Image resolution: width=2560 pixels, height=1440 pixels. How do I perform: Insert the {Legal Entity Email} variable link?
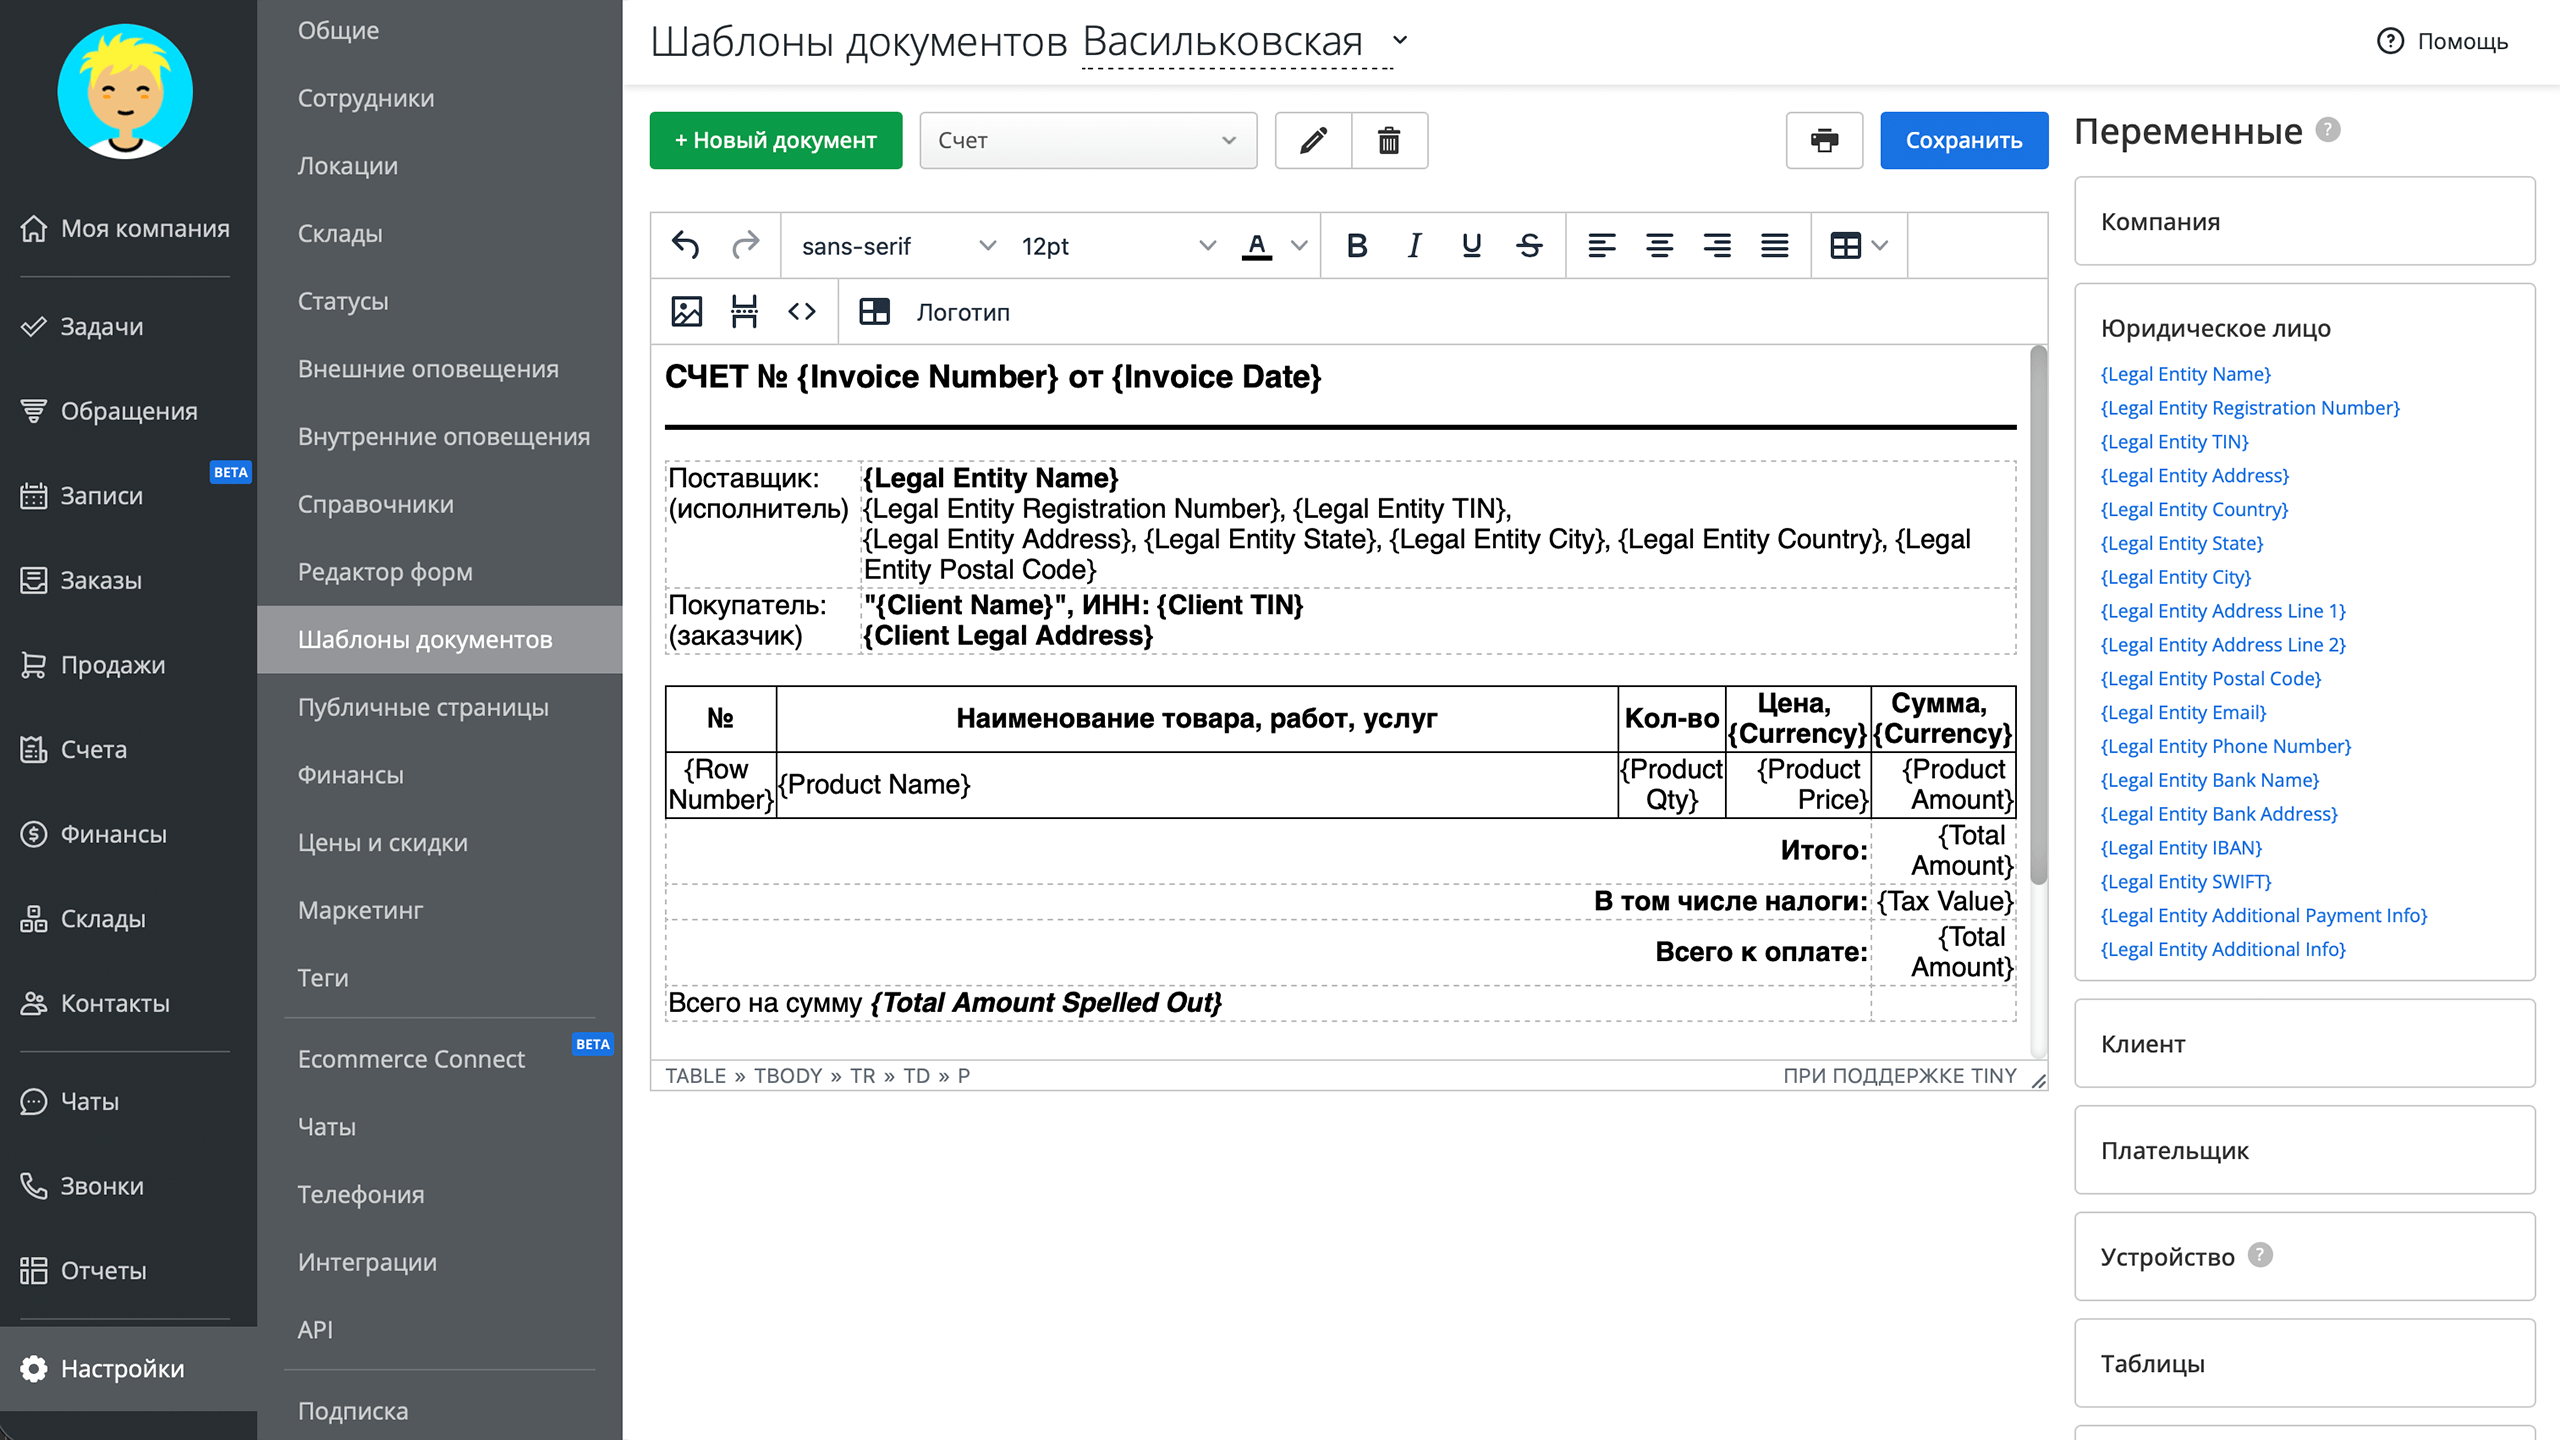(2183, 712)
